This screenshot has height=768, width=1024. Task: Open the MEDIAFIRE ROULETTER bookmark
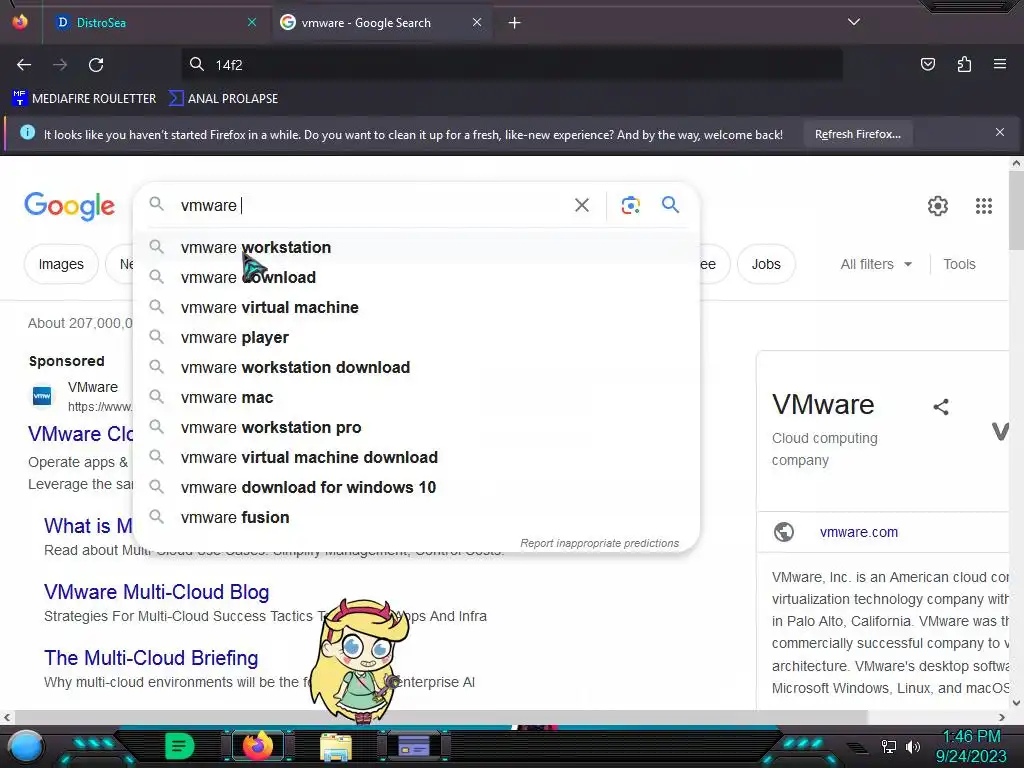point(84,99)
